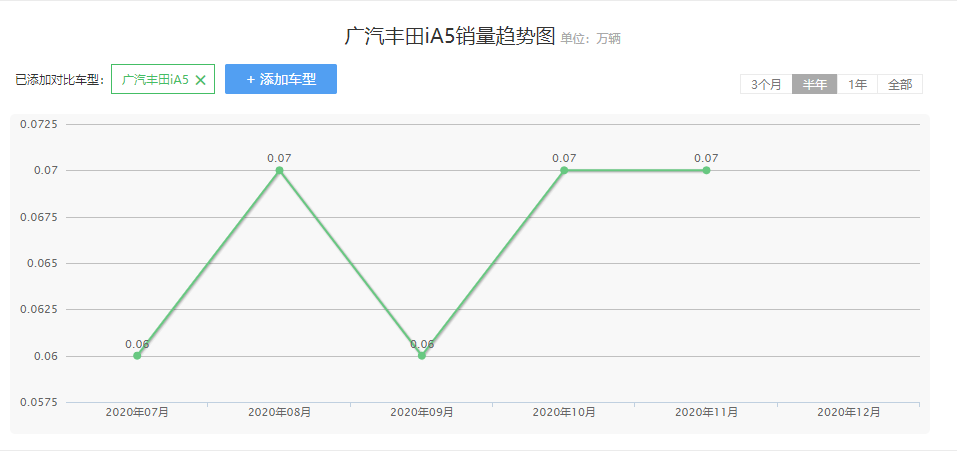The width and height of the screenshot is (957, 451).
Task: Click the 添加车型 button
Action: click(281, 79)
